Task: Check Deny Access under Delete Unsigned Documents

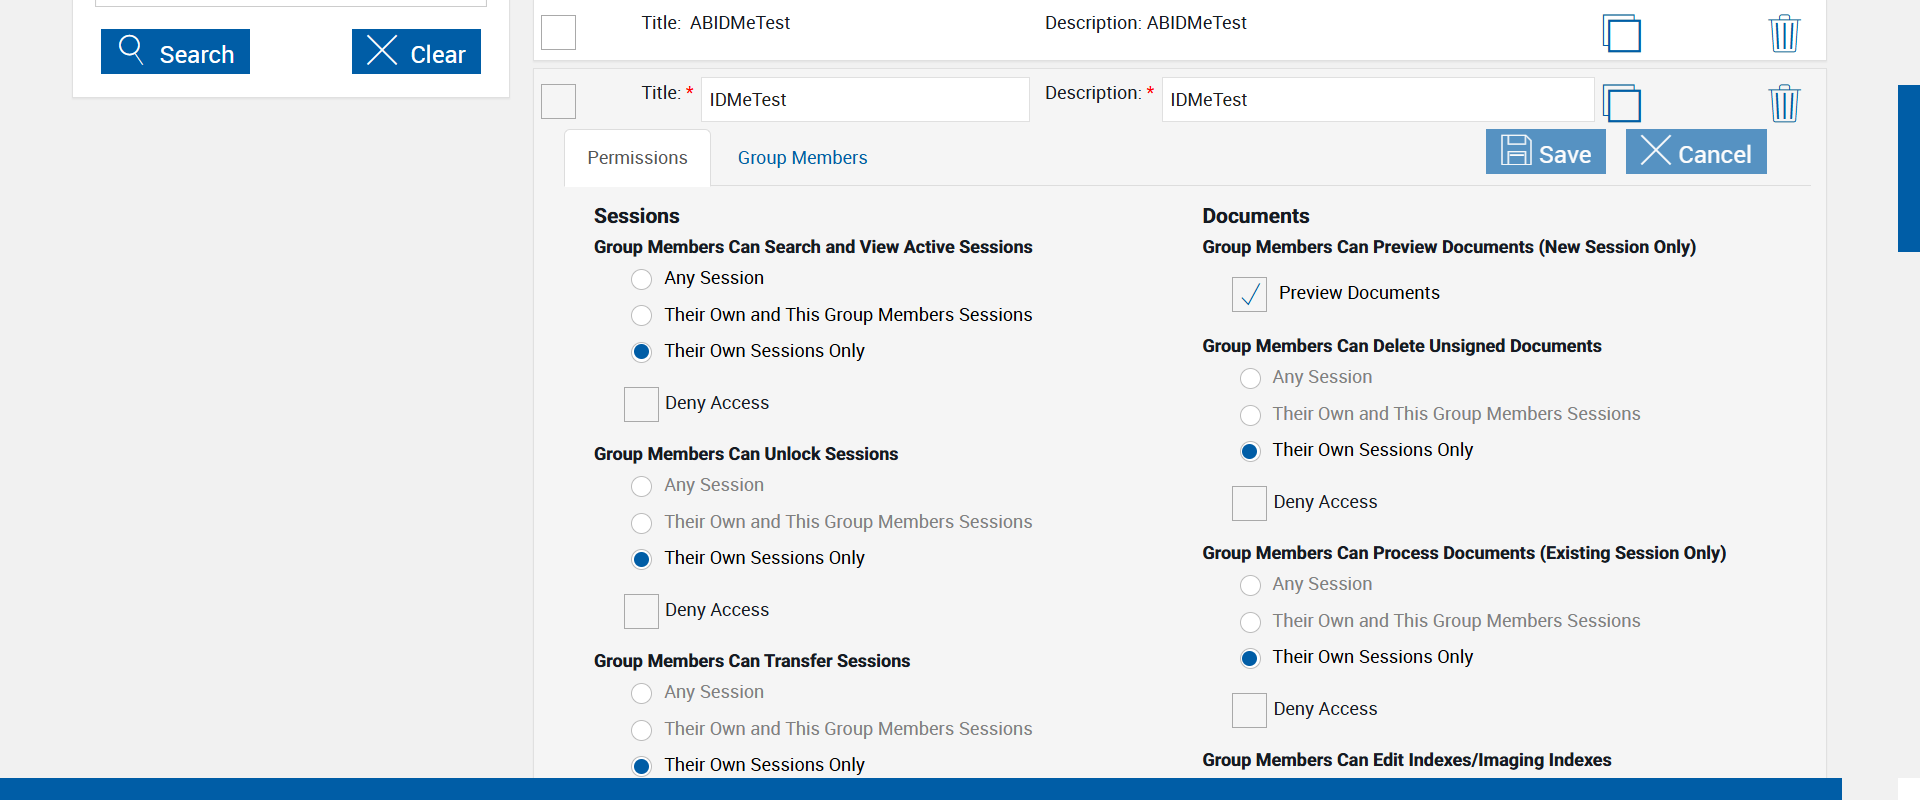Action: tap(1249, 503)
